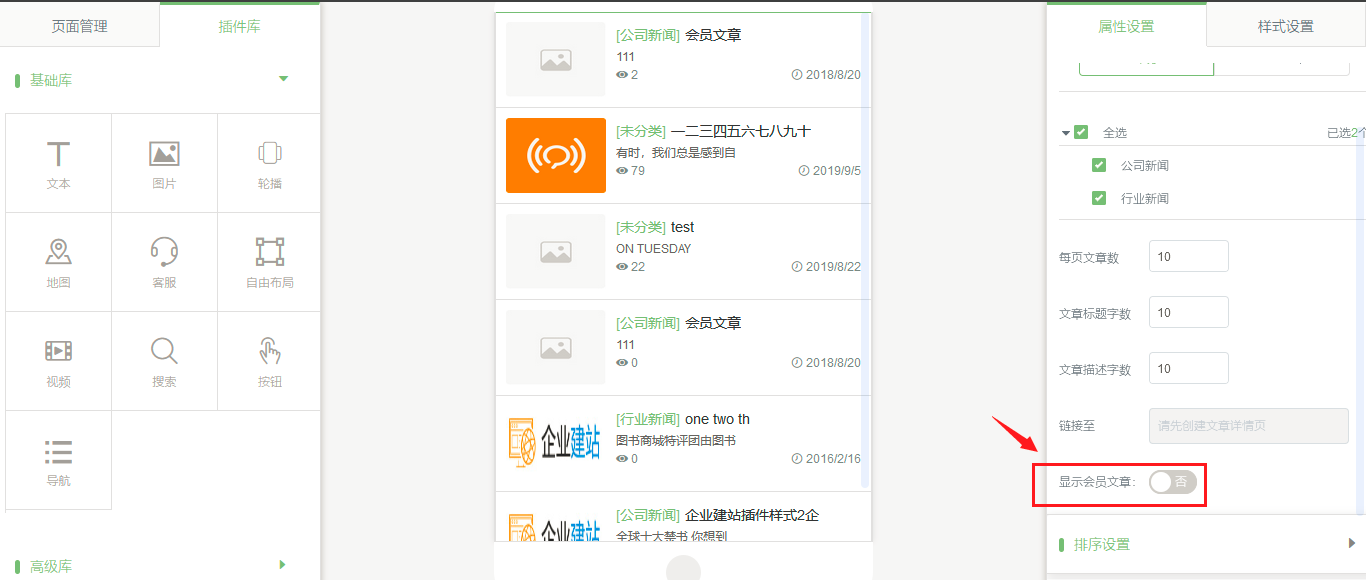Expand the 排序设置 section
Image resolution: width=1366 pixels, height=580 pixels.
(1352, 544)
